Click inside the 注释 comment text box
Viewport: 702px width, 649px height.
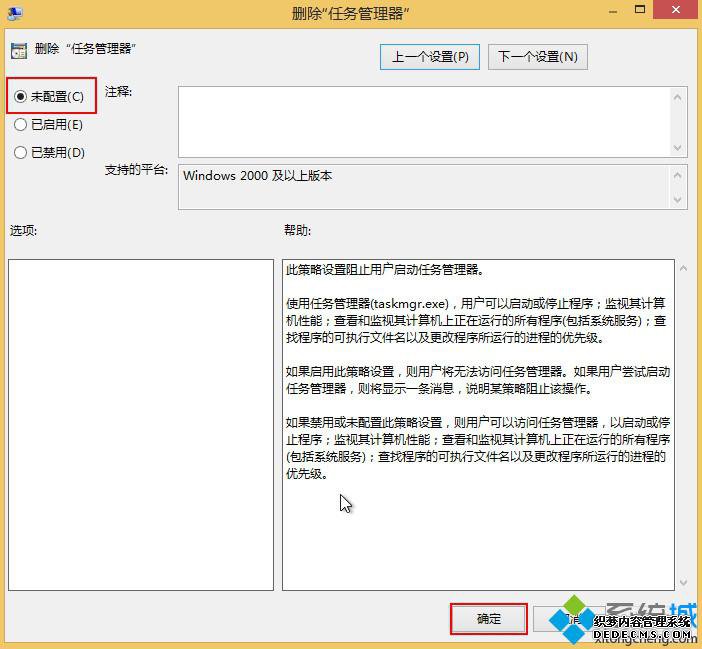(x=424, y=122)
